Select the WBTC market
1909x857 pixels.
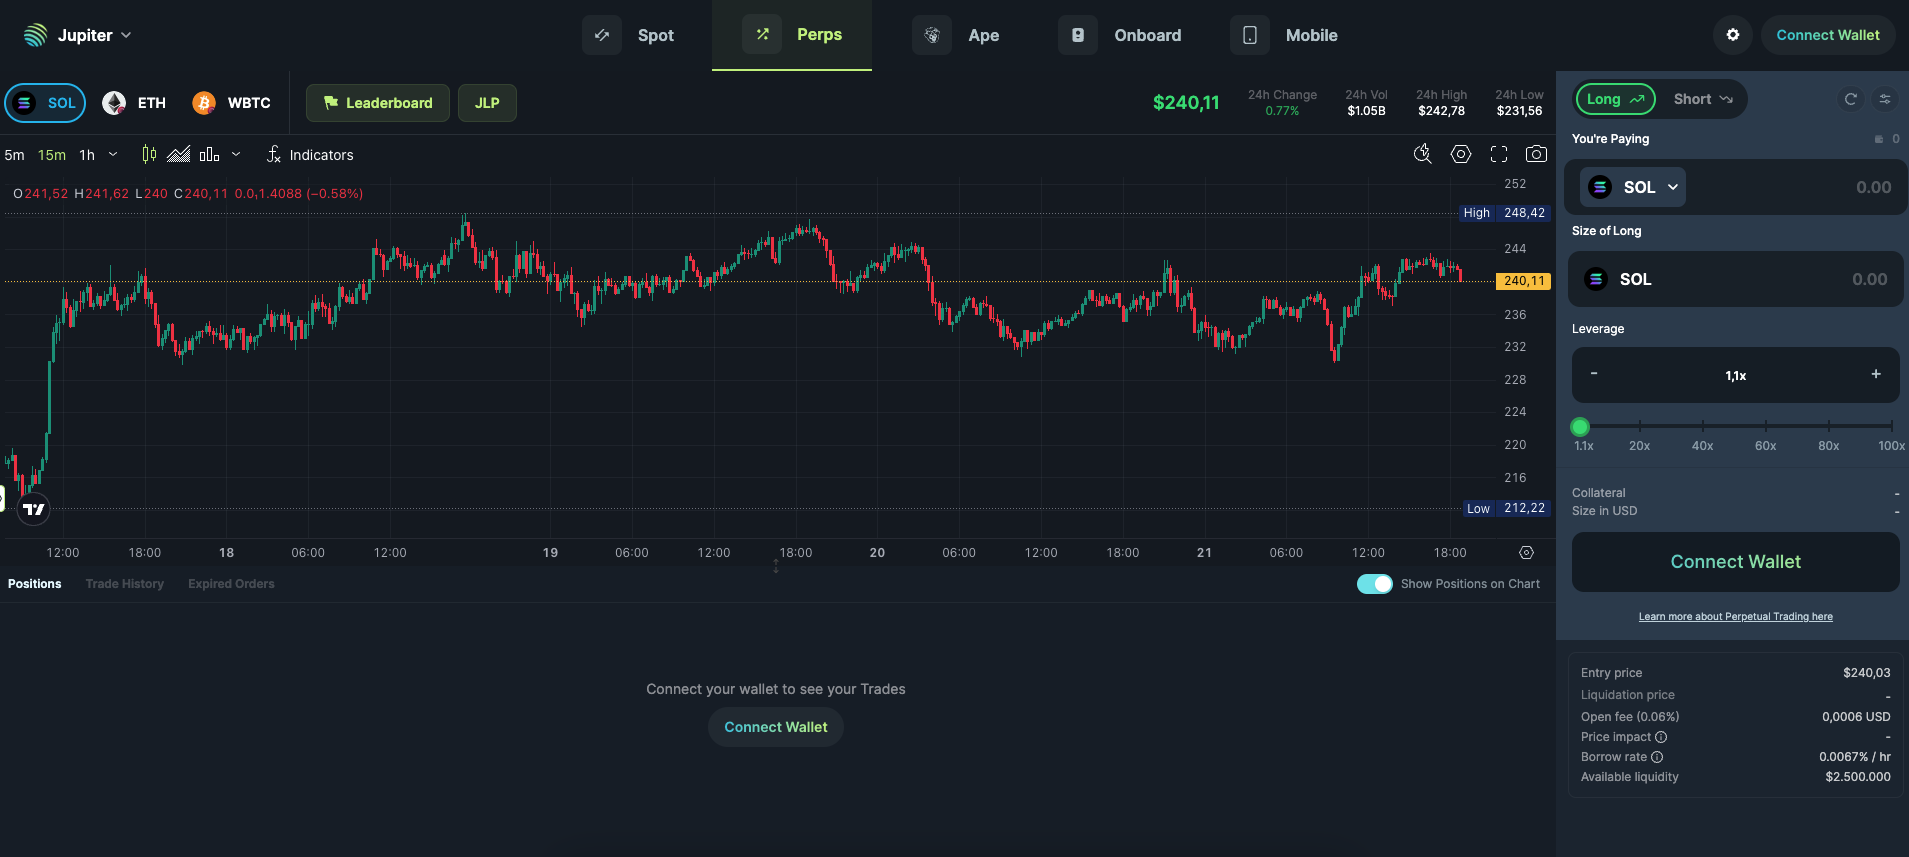pos(231,103)
